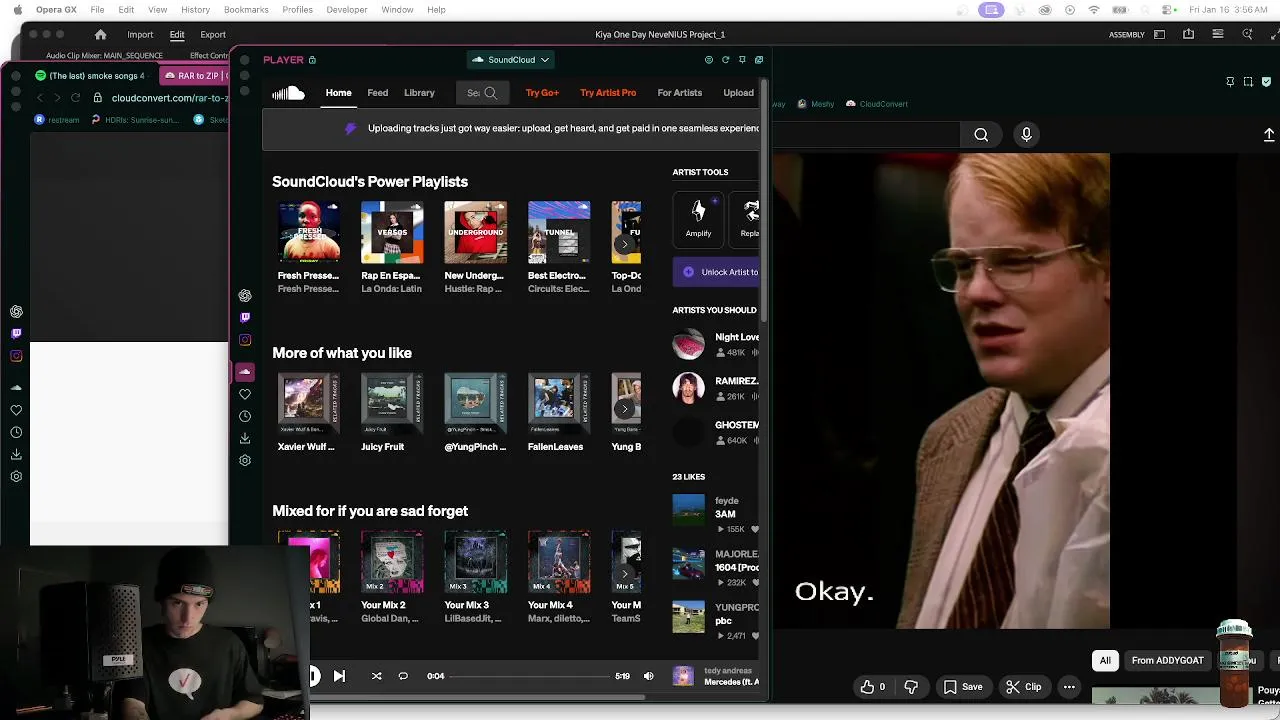
Task: Create a Clip of the YouTube video
Action: 1023,687
